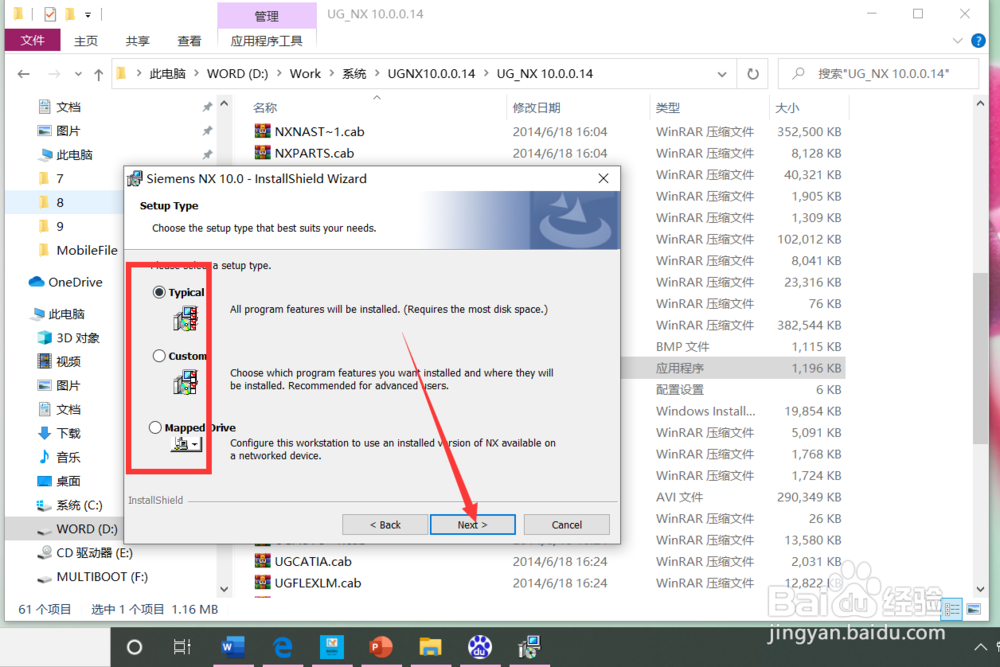1000x667 pixels.
Task: Switch to large thumbnails view icon
Action: point(973,609)
